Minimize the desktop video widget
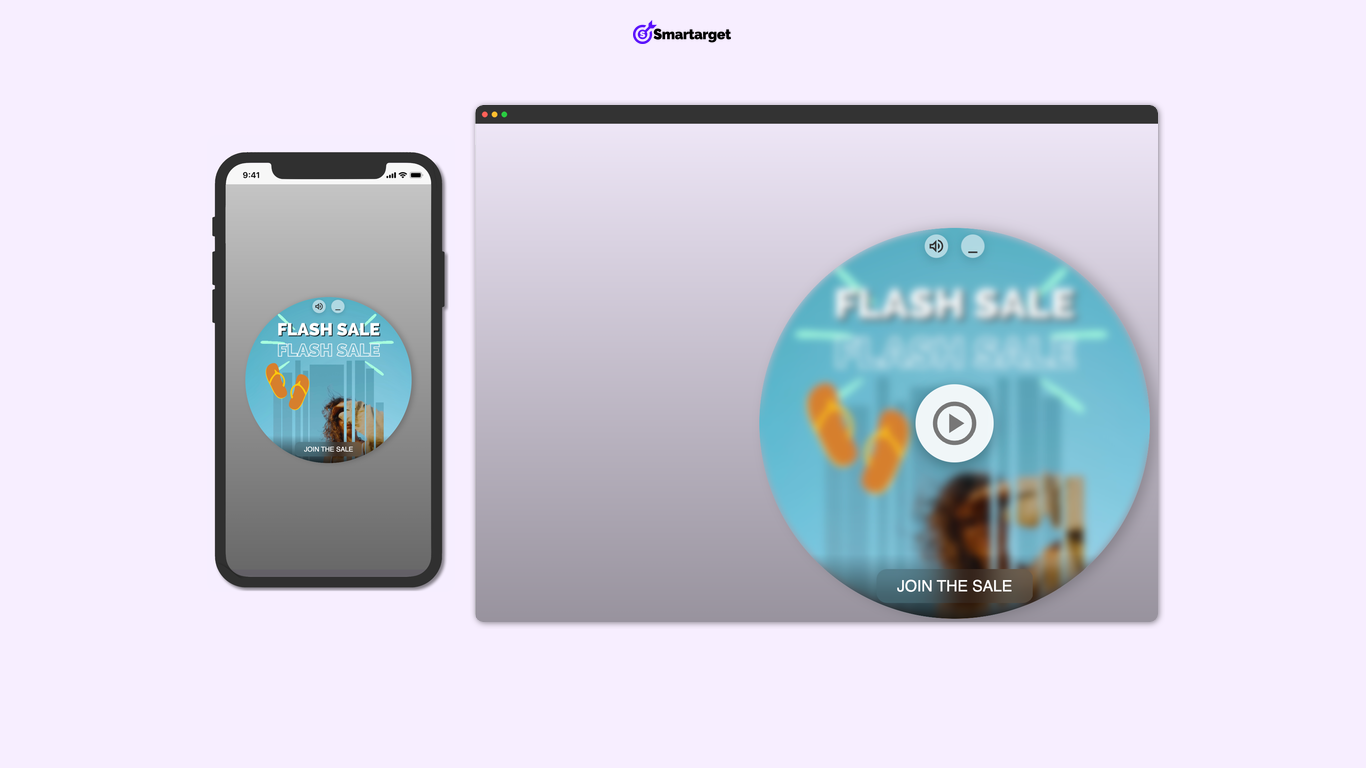The image size is (1366, 768). click(972, 246)
